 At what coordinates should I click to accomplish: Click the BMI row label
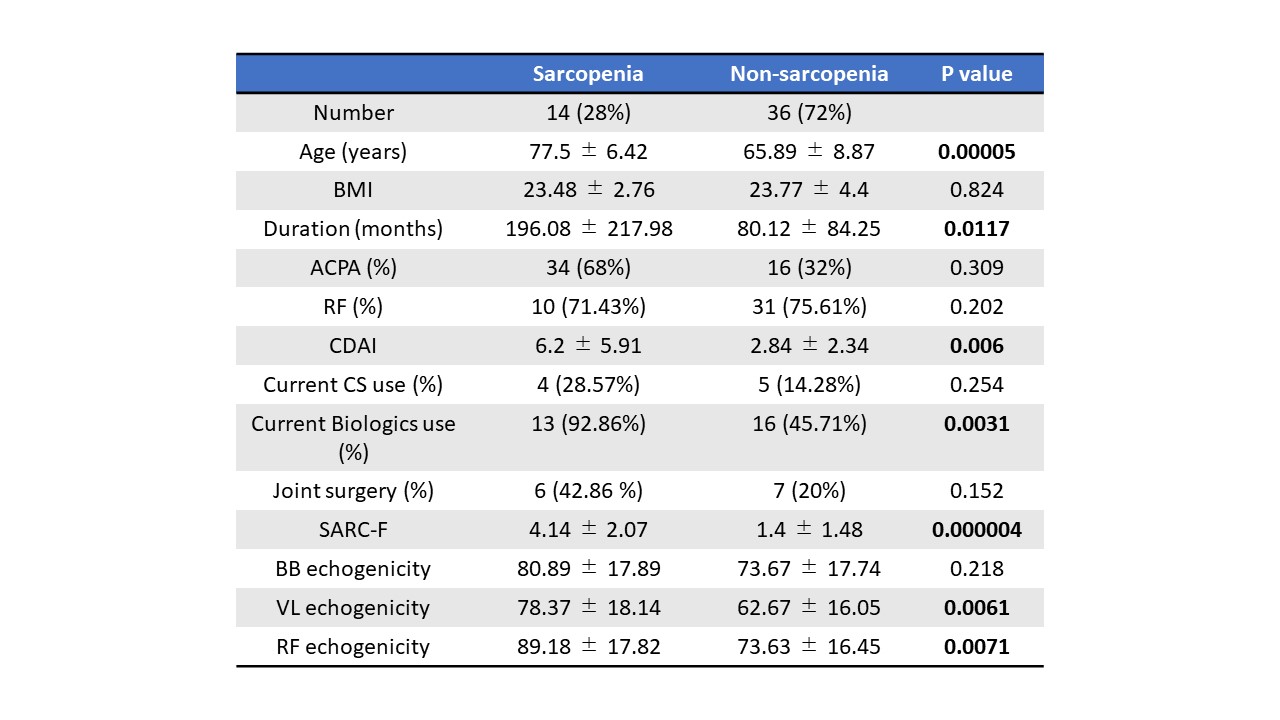pyautogui.click(x=353, y=190)
